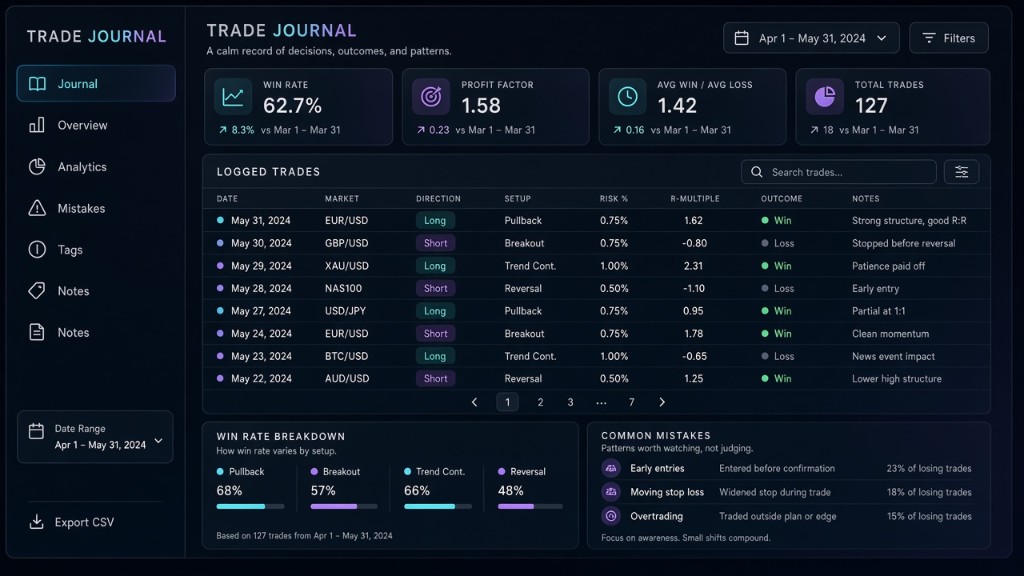Click the R-multiple value 2.31
Screen dimensions: 1024x576
point(694,266)
